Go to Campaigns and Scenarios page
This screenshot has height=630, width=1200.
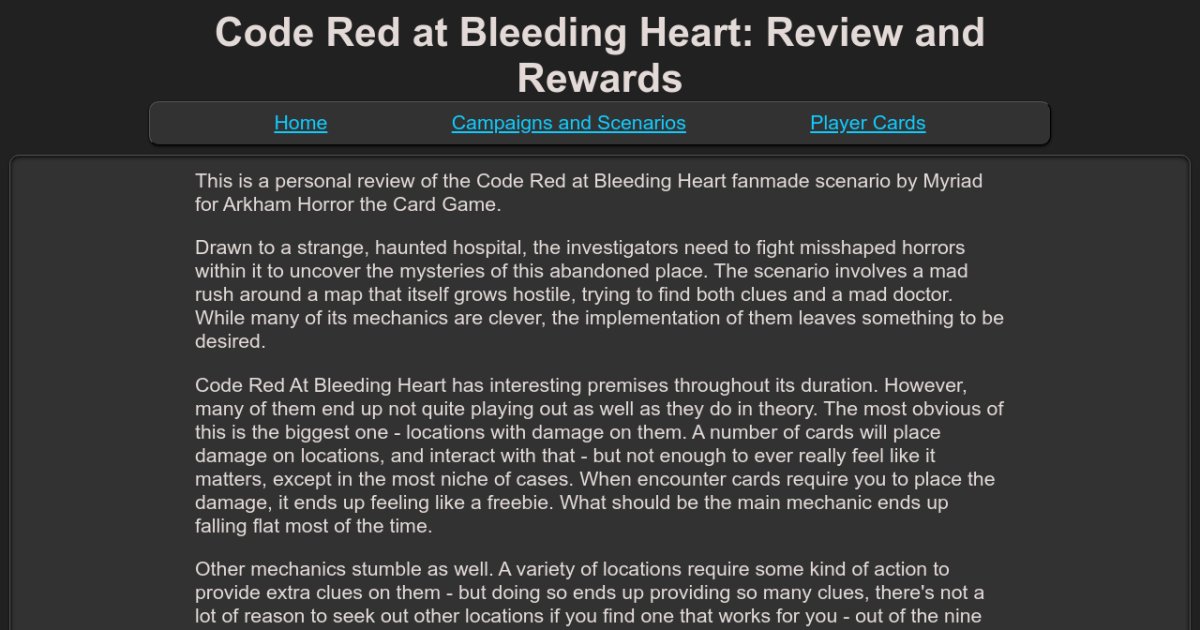568,123
